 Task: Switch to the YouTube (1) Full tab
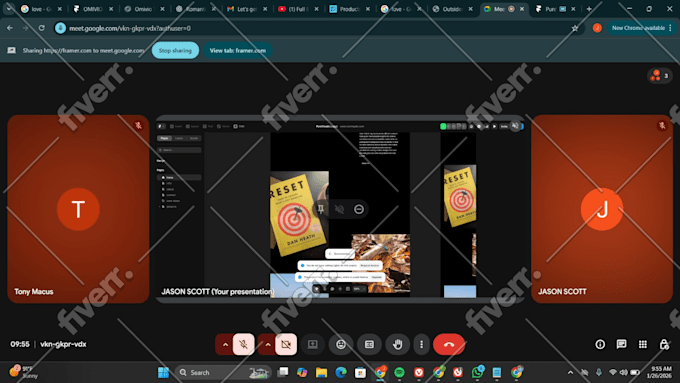click(298, 9)
